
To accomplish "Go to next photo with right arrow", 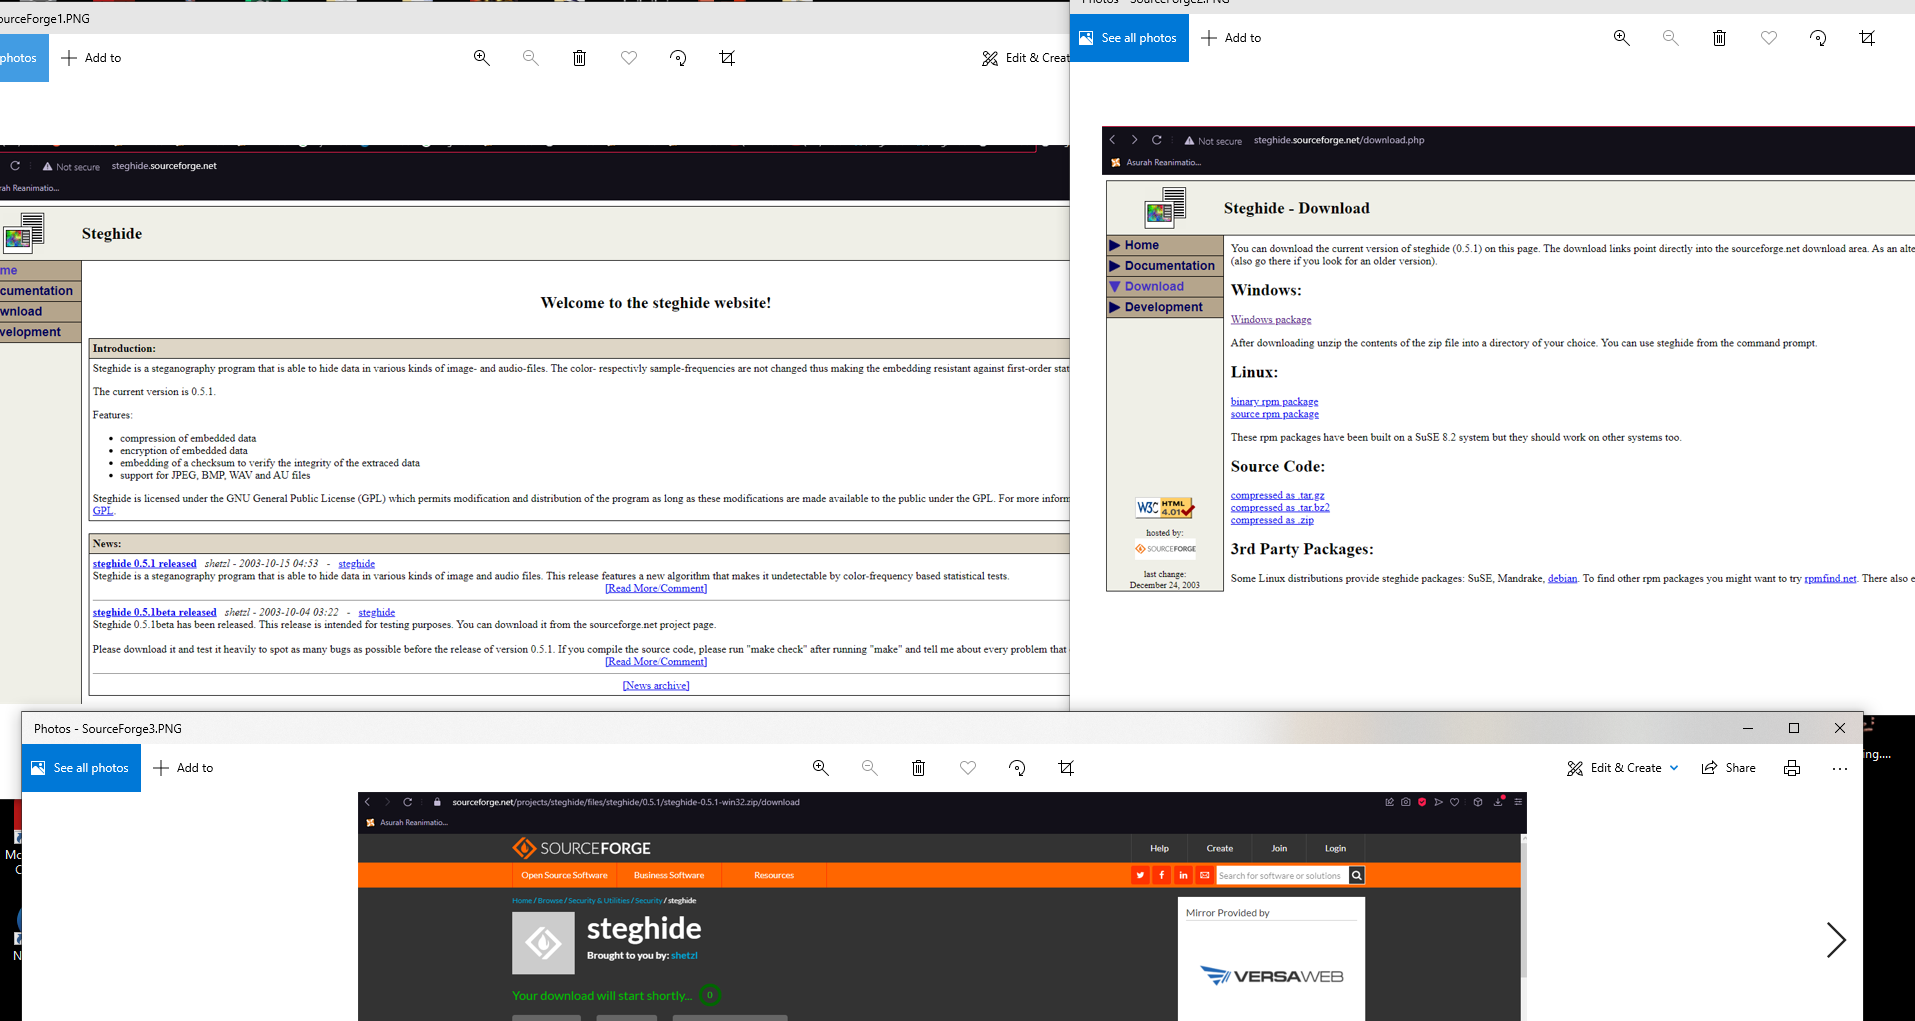I will click(1836, 940).
